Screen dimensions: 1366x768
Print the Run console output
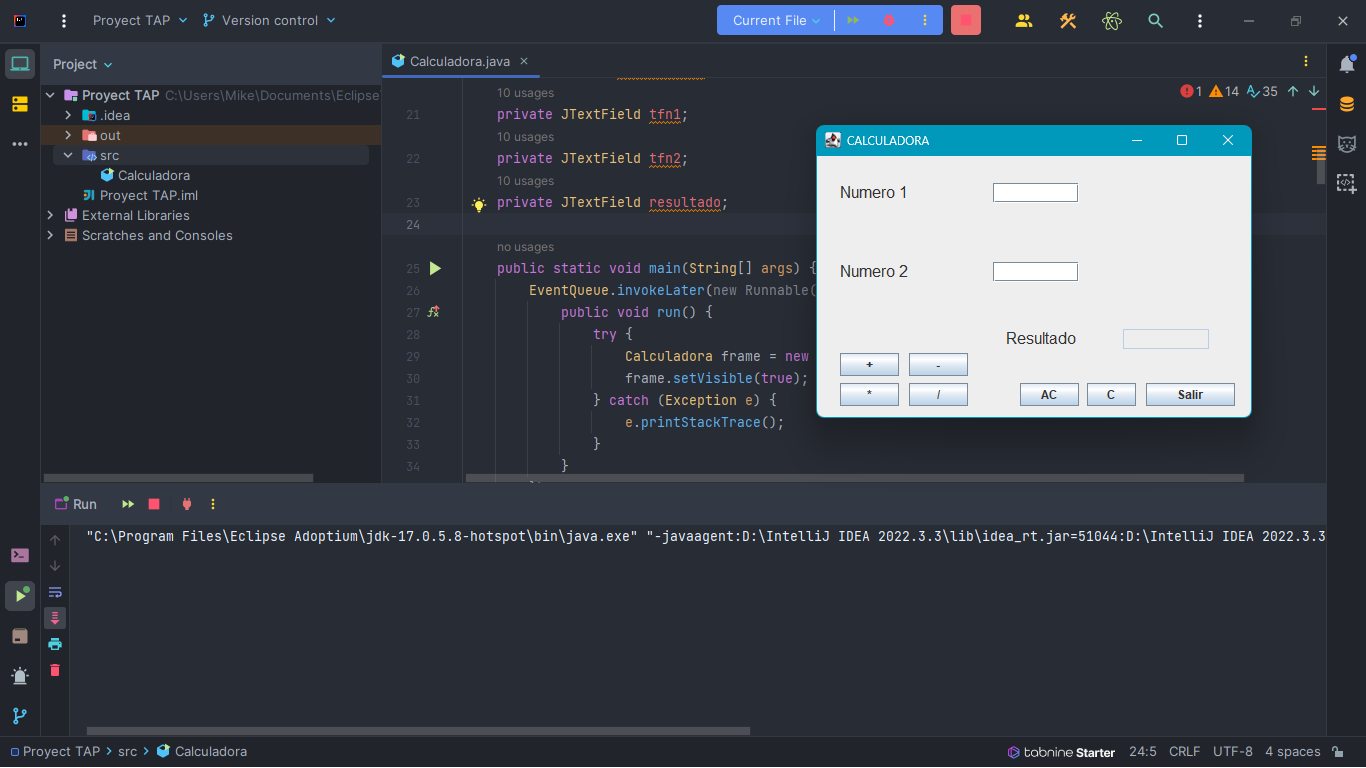[x=55, y=644]
